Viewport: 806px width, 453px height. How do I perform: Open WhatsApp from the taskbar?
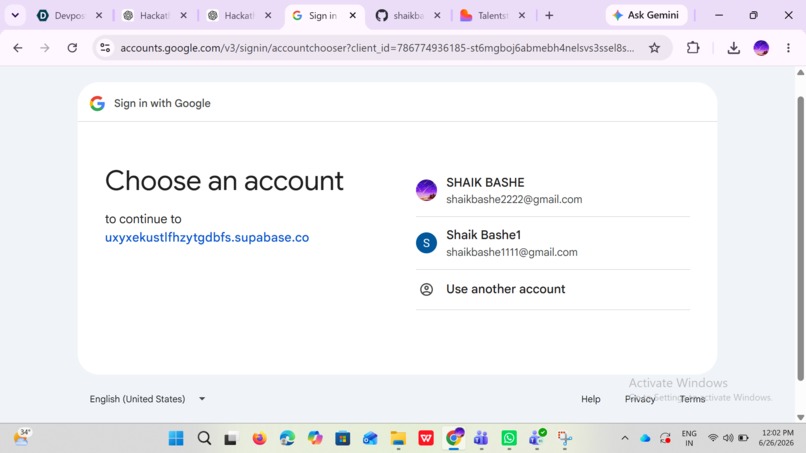(x=509, y=438)
